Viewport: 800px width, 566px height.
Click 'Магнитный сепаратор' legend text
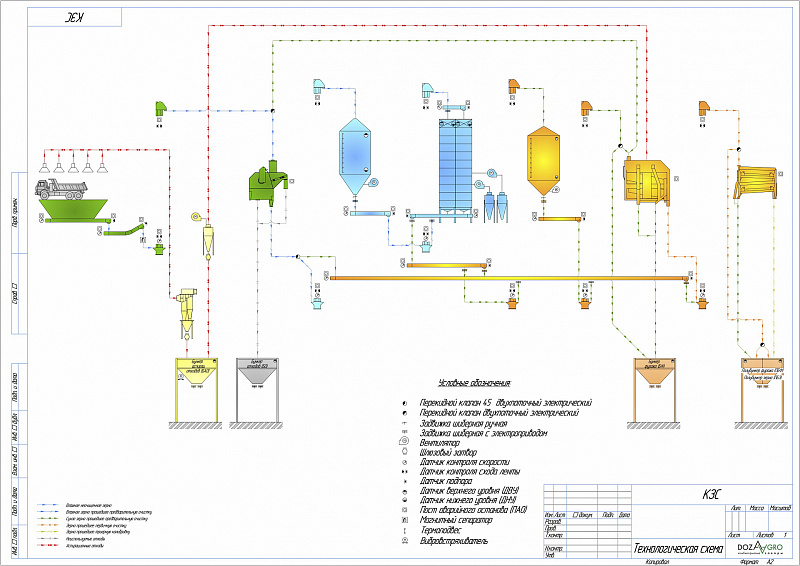(x=456, y=520)
